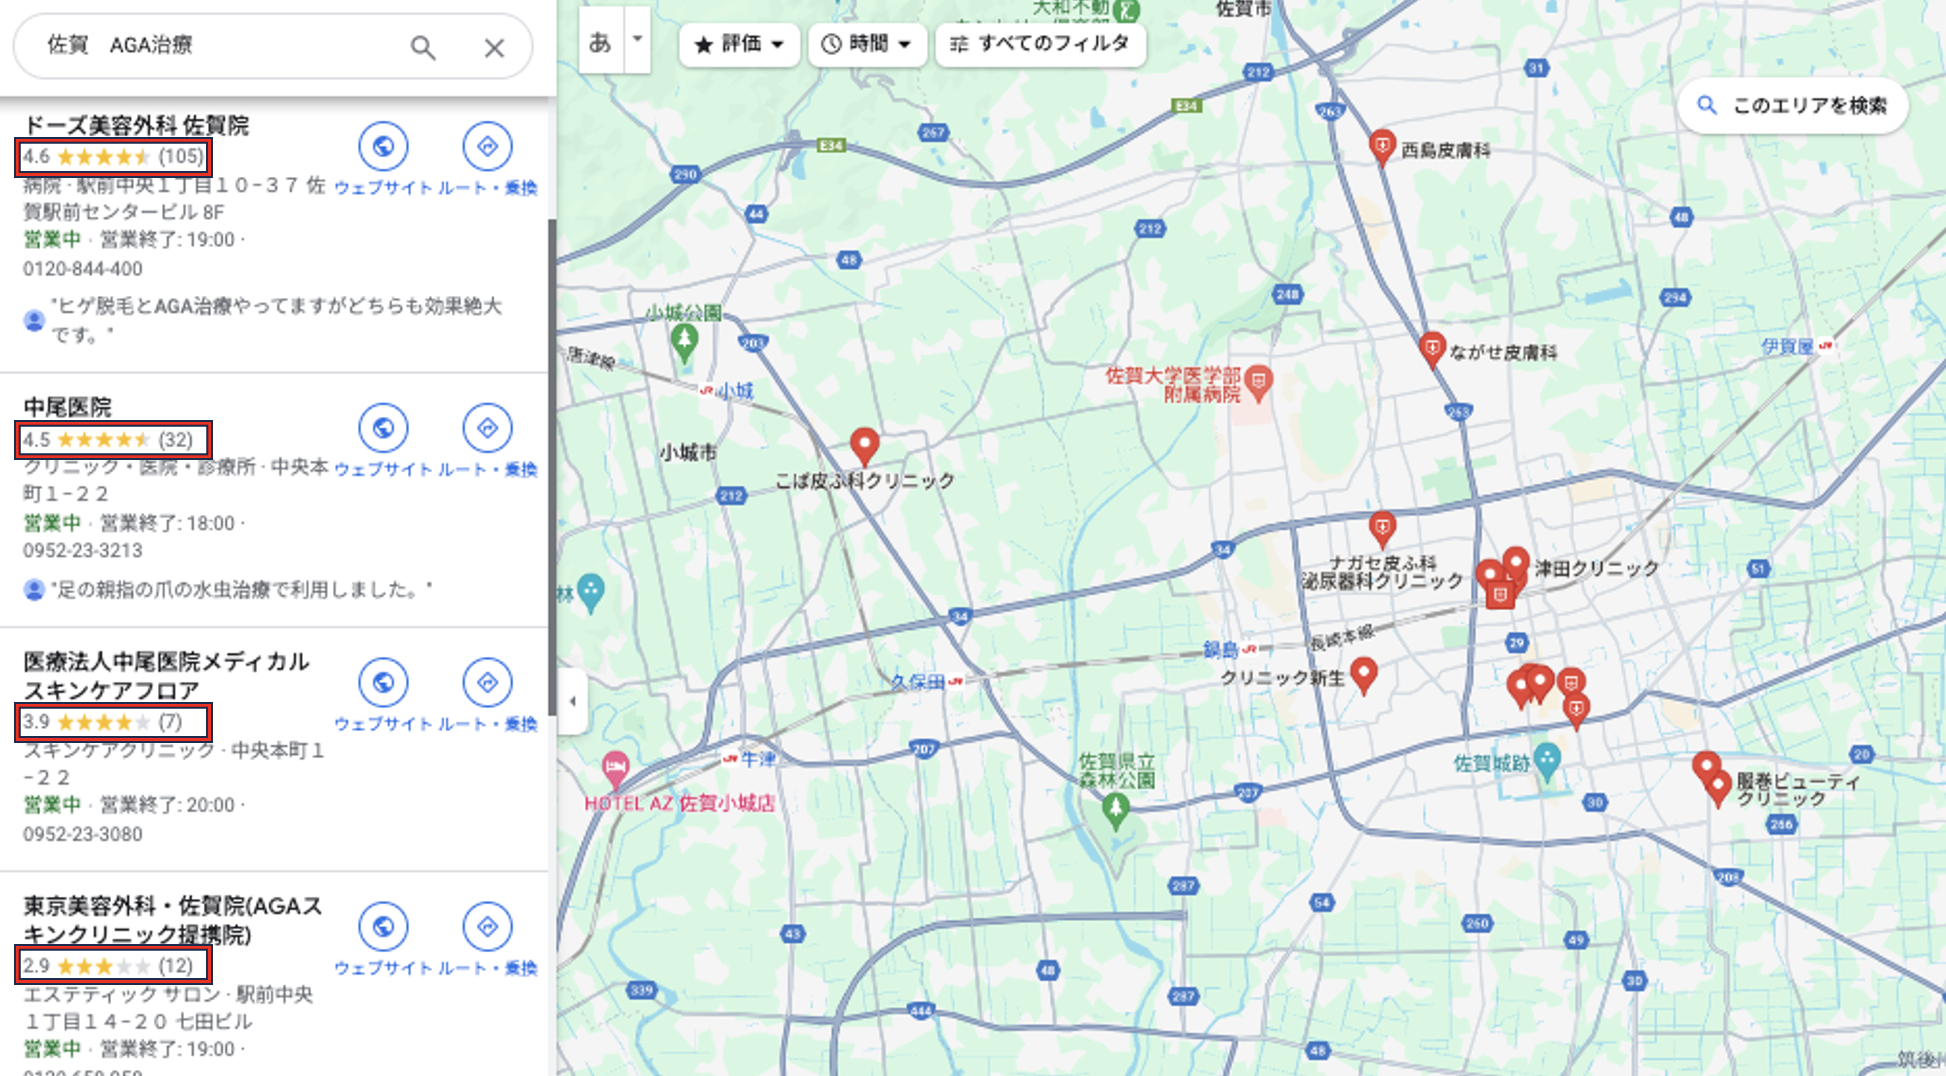Open listing title 中尾医院
Screen dimensions: 1946x1076
click(67, 407)
